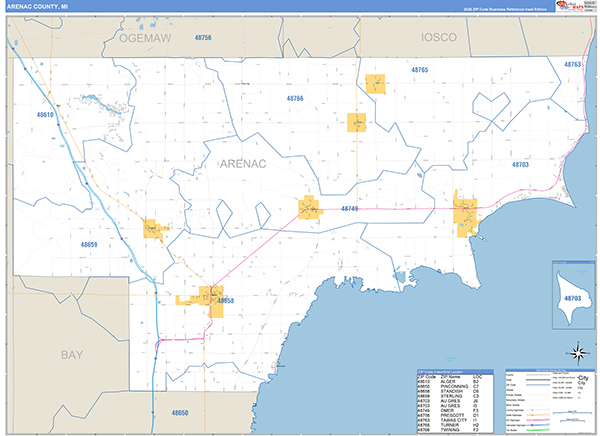The image size is (600, 436).
Task: Click the 'ARENAC COUNTY, MI' title
Action: pos(39,8)
